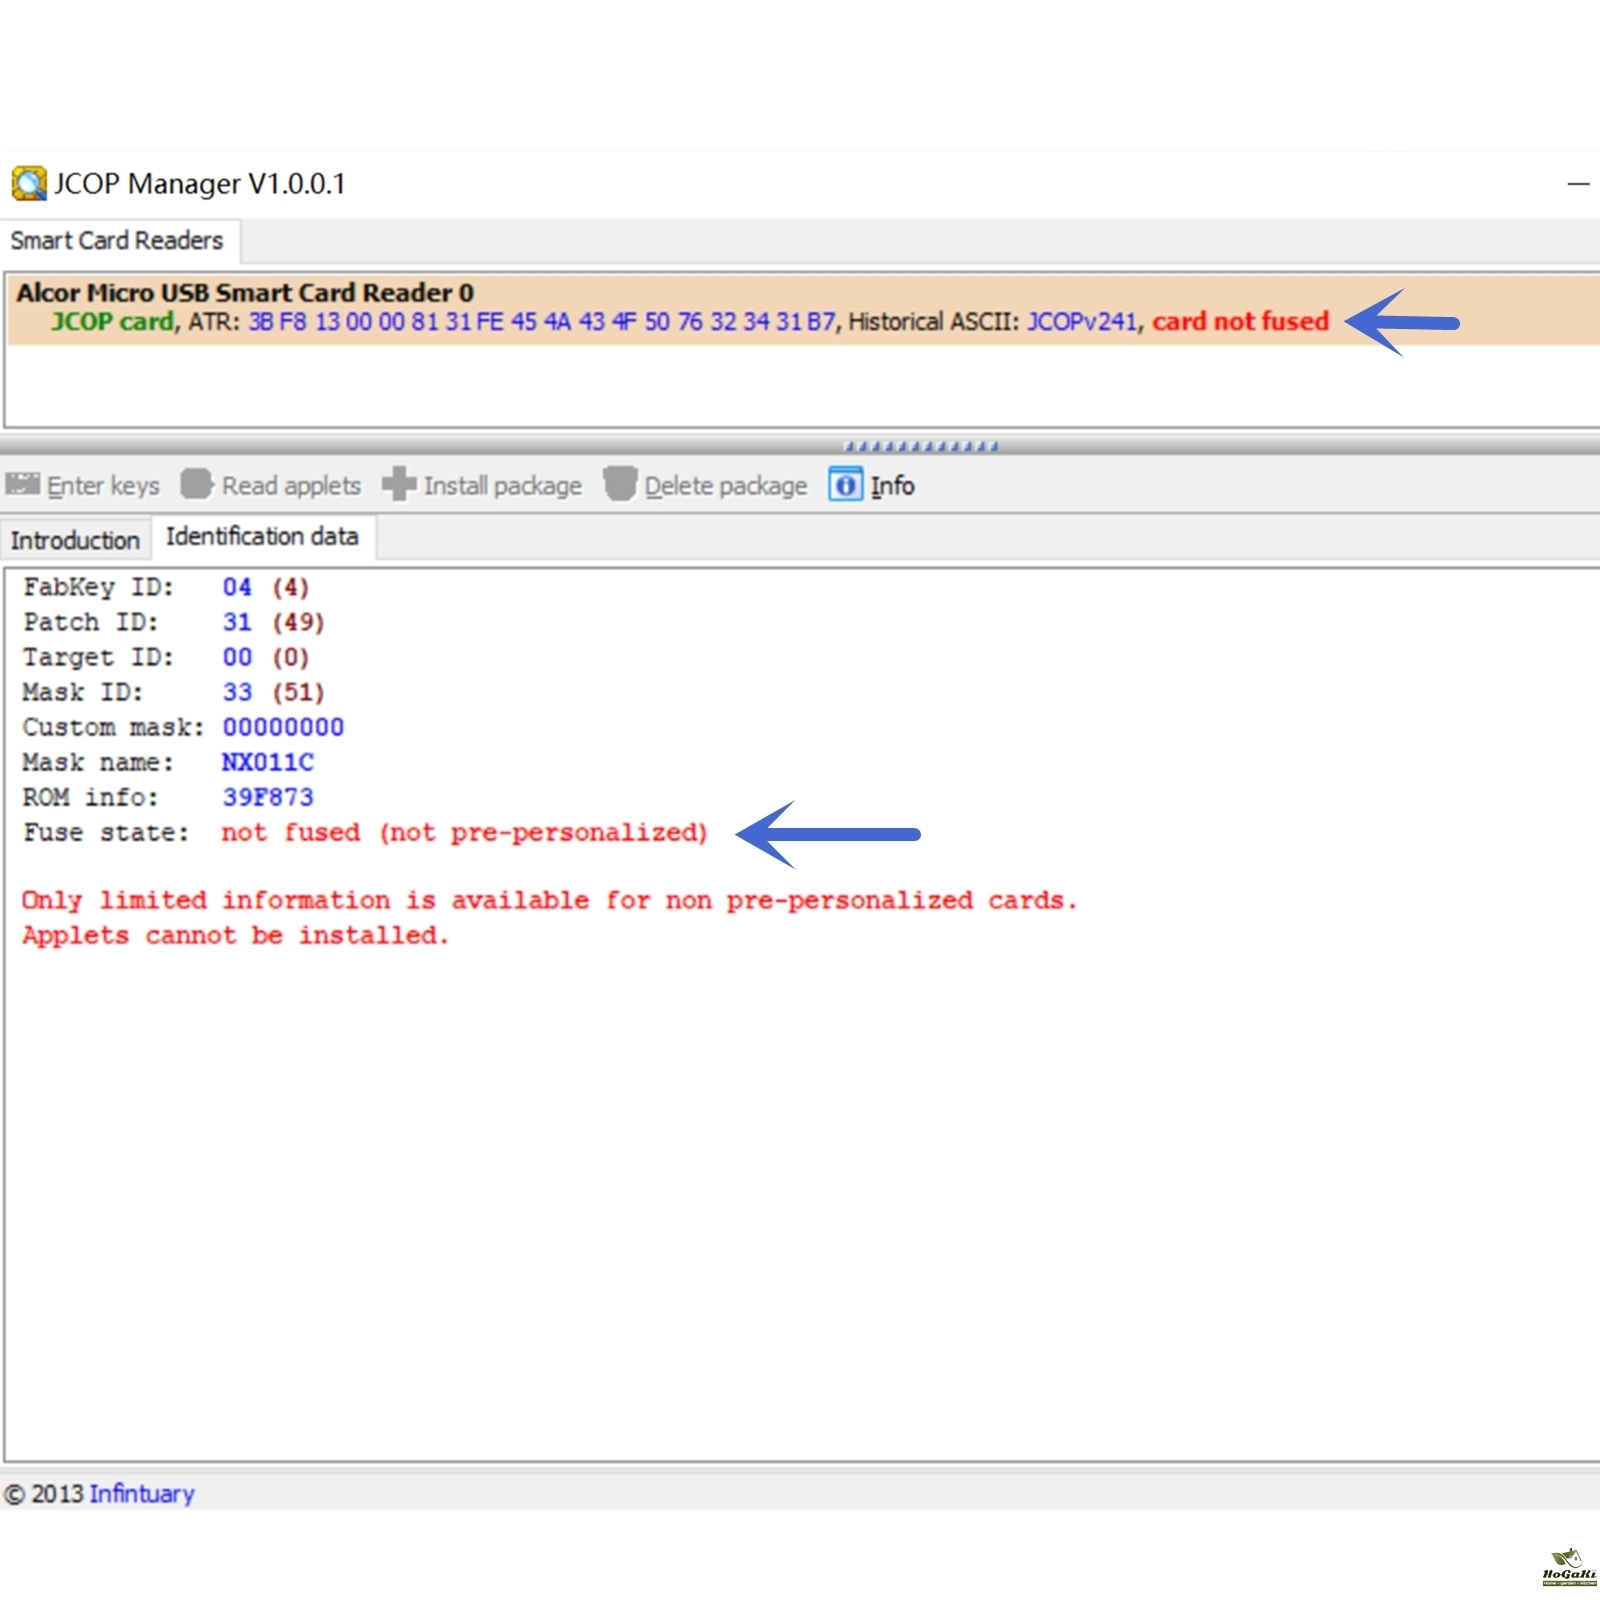1600x1600 pixels.
Task: Open the Infintuary copyright link
Action: pyautogui.click(x=142, y=1493)
